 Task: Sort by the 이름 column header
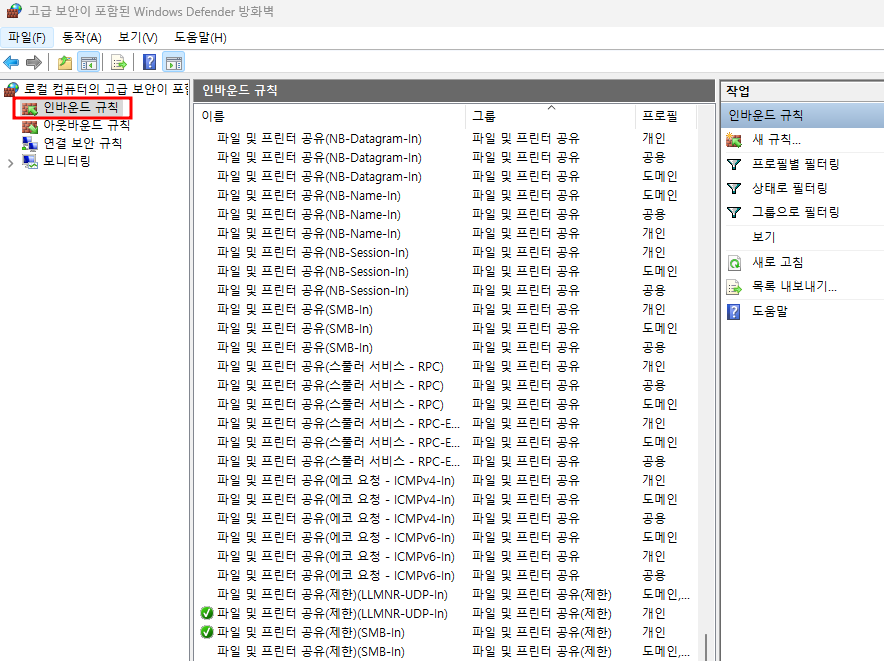pos(330,116)
